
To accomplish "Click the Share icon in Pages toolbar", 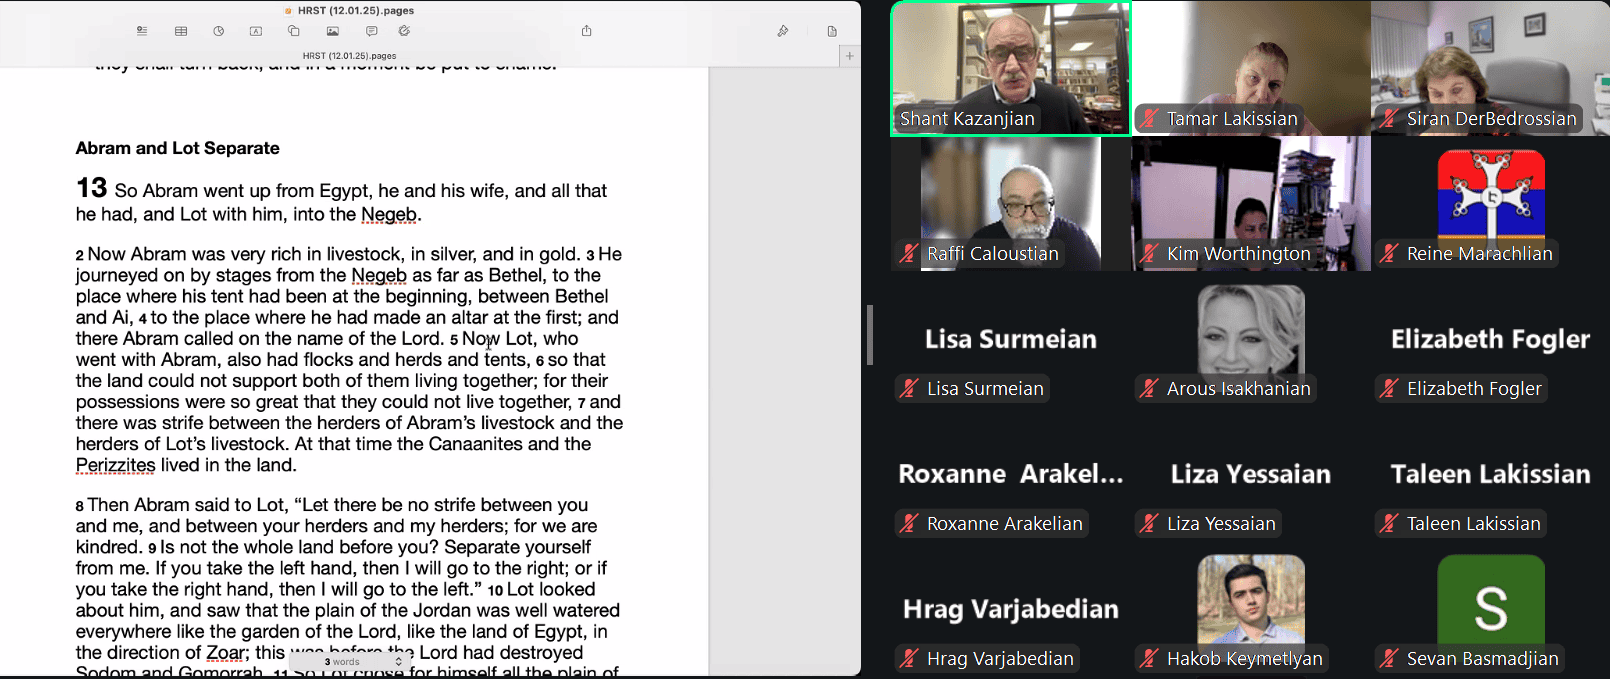I will point(587,31).
